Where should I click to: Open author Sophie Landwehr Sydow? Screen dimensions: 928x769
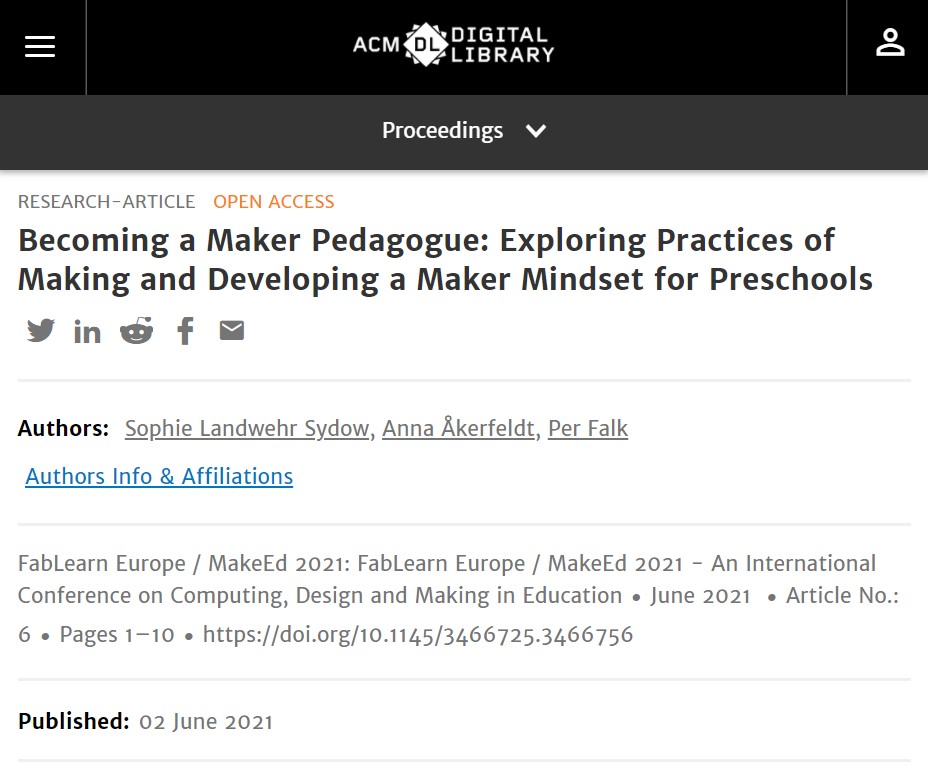pos(247,428)
